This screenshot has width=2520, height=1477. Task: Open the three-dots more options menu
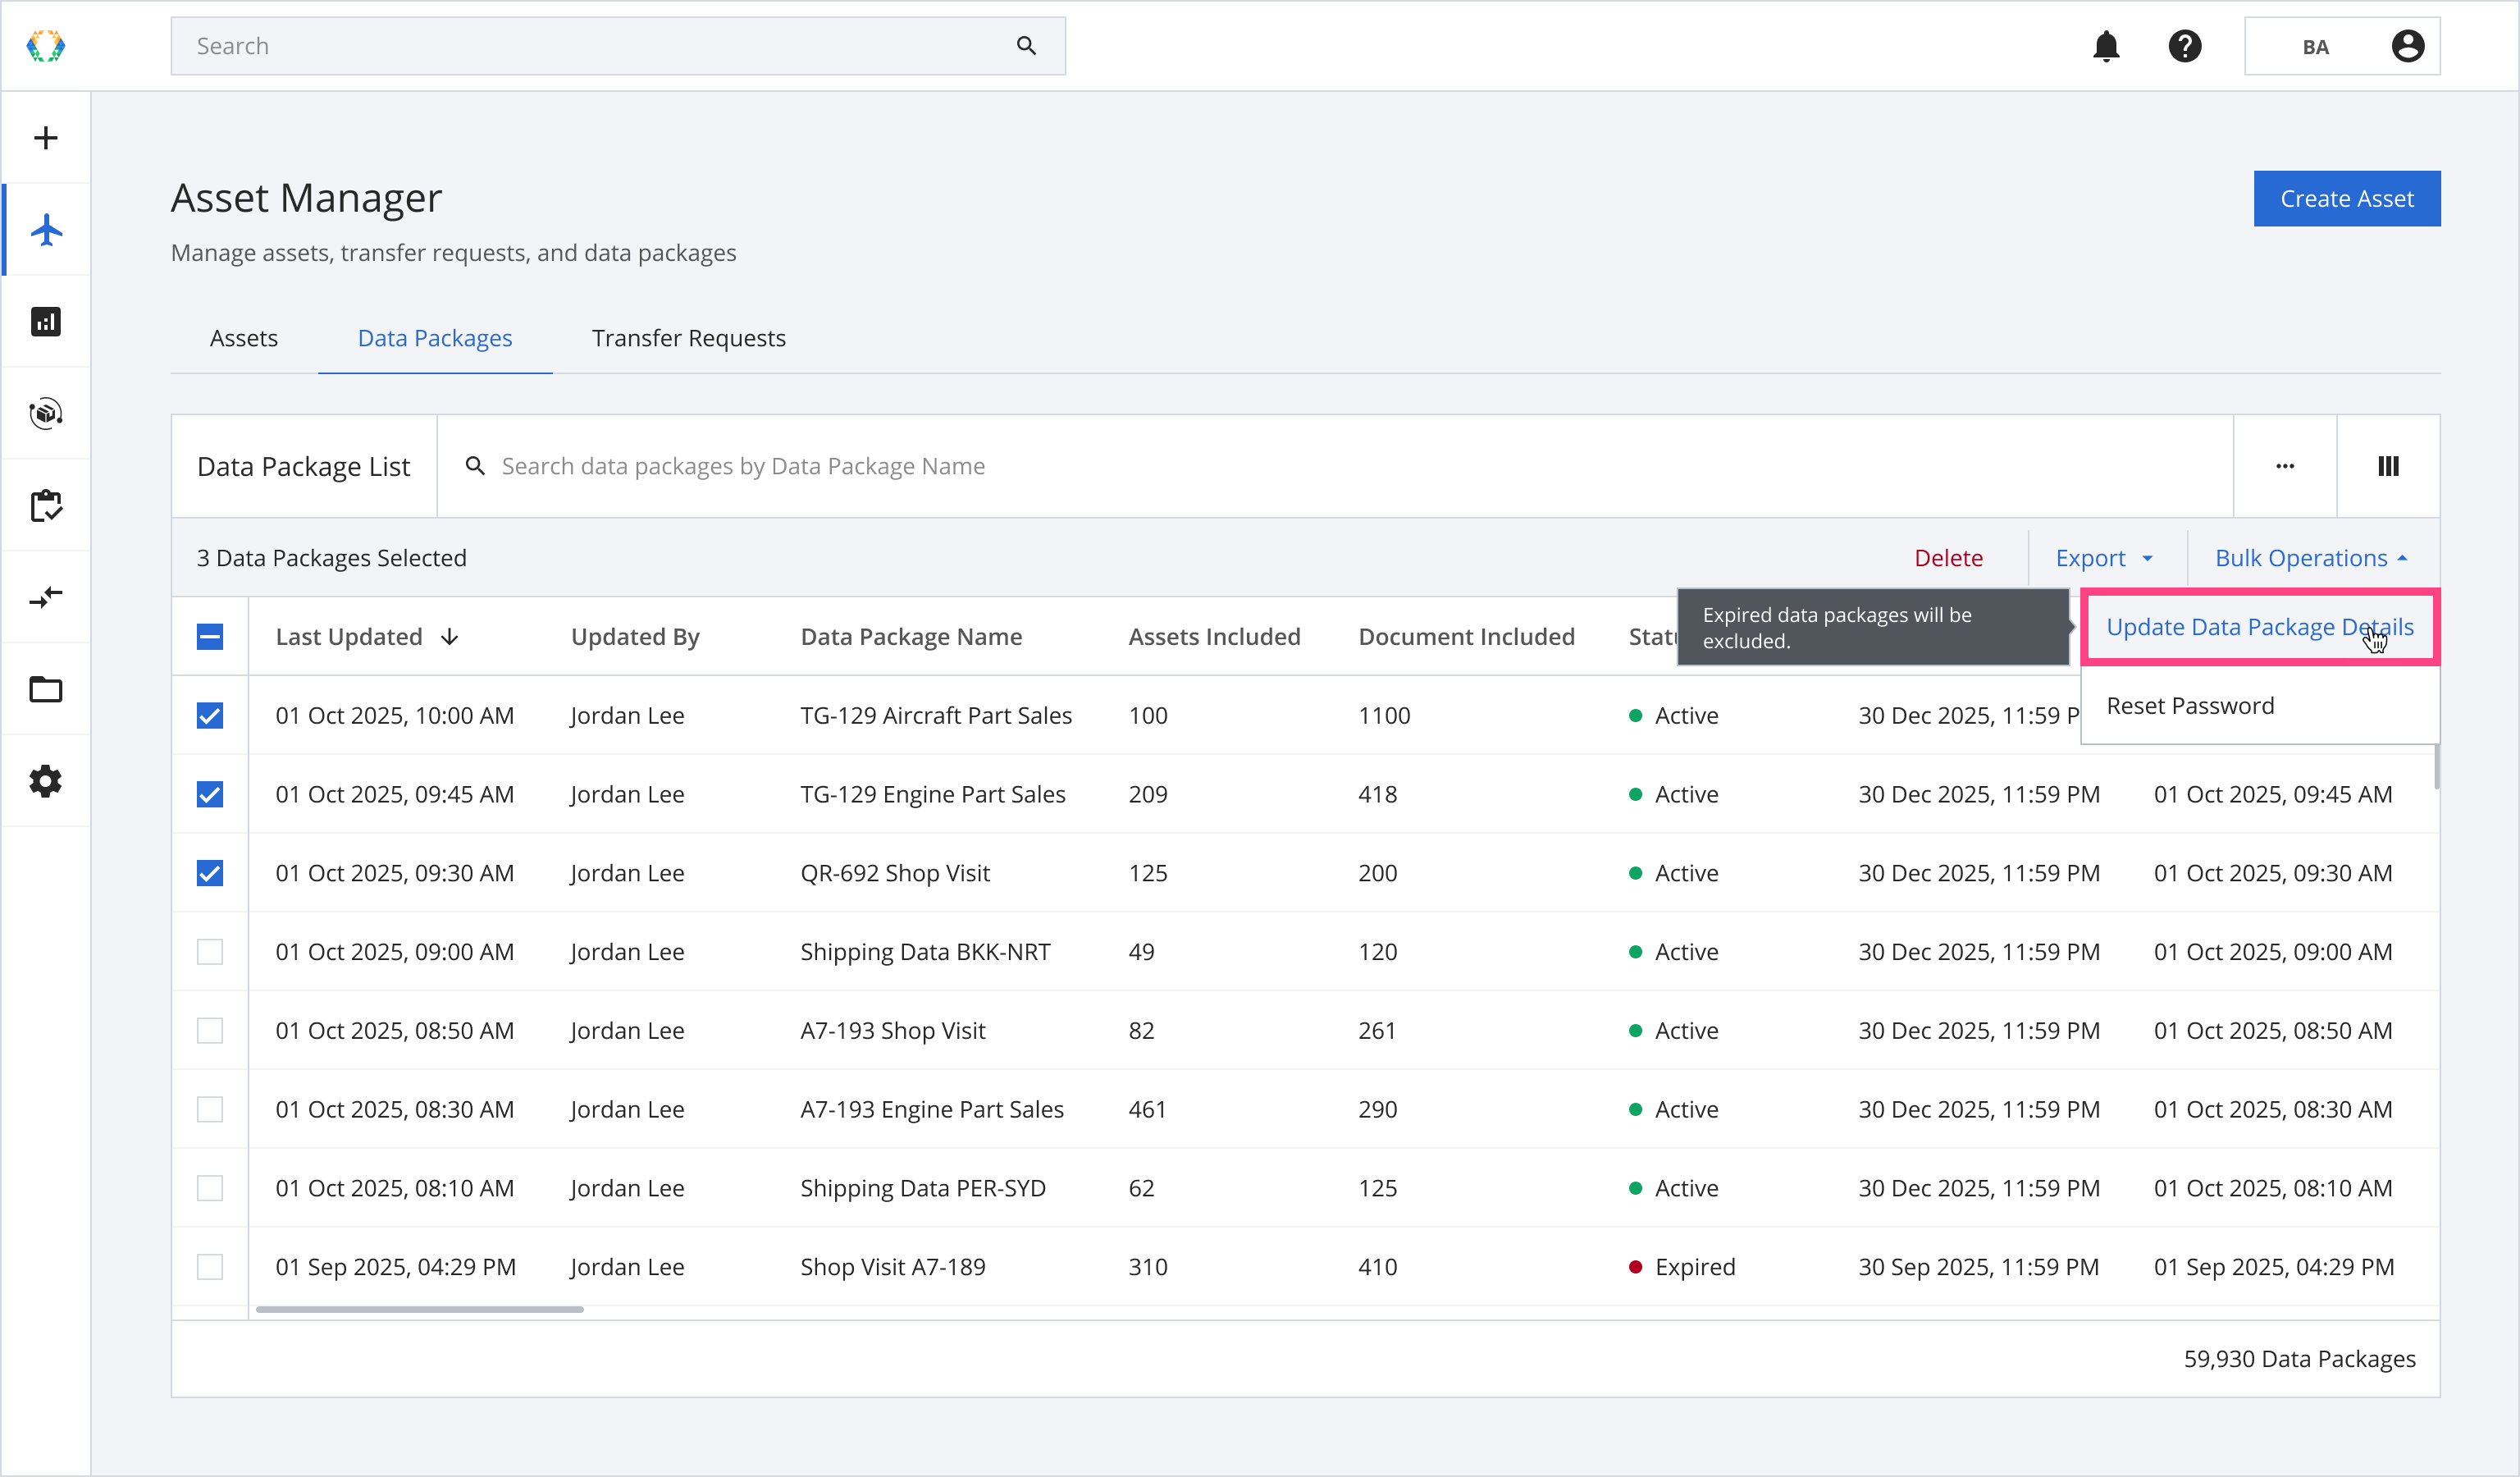pyautogui.click(x=2284, y=466)
